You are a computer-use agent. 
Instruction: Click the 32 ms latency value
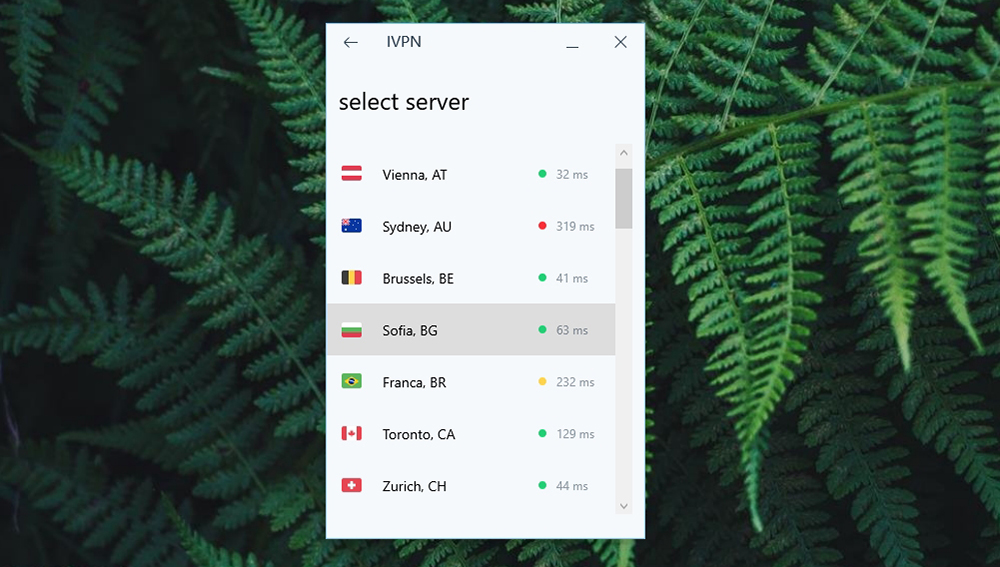pos(572,174)
